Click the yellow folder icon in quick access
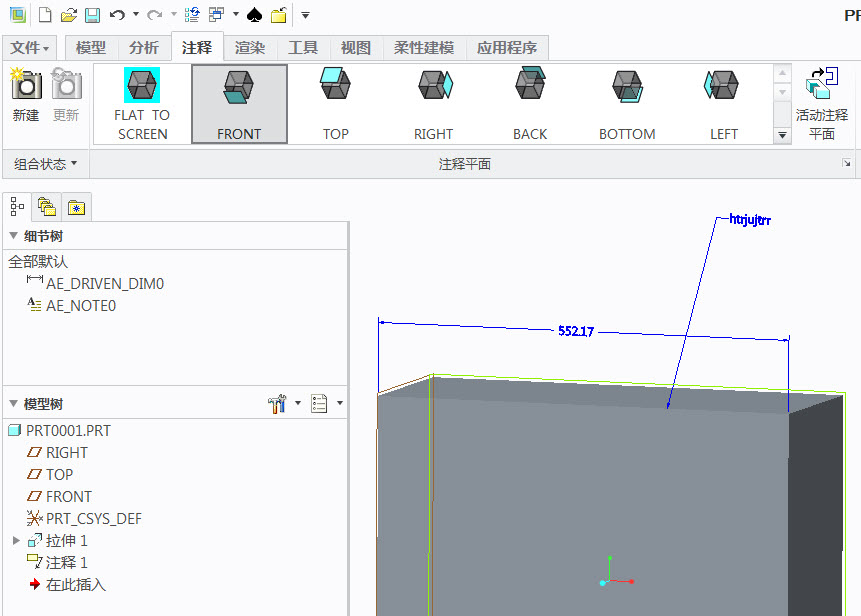 pos(278,15)
